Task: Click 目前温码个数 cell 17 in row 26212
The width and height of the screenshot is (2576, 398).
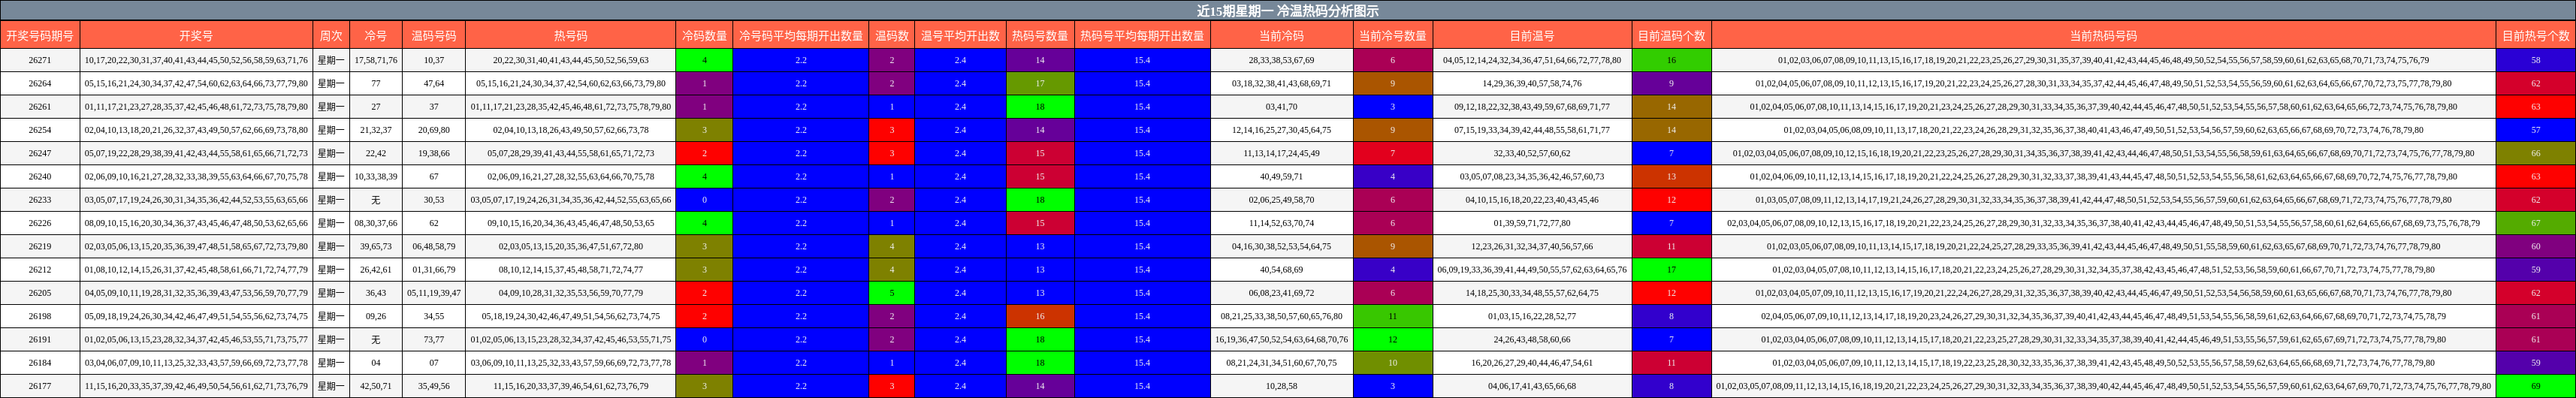Action: [x=1671, y=269]
